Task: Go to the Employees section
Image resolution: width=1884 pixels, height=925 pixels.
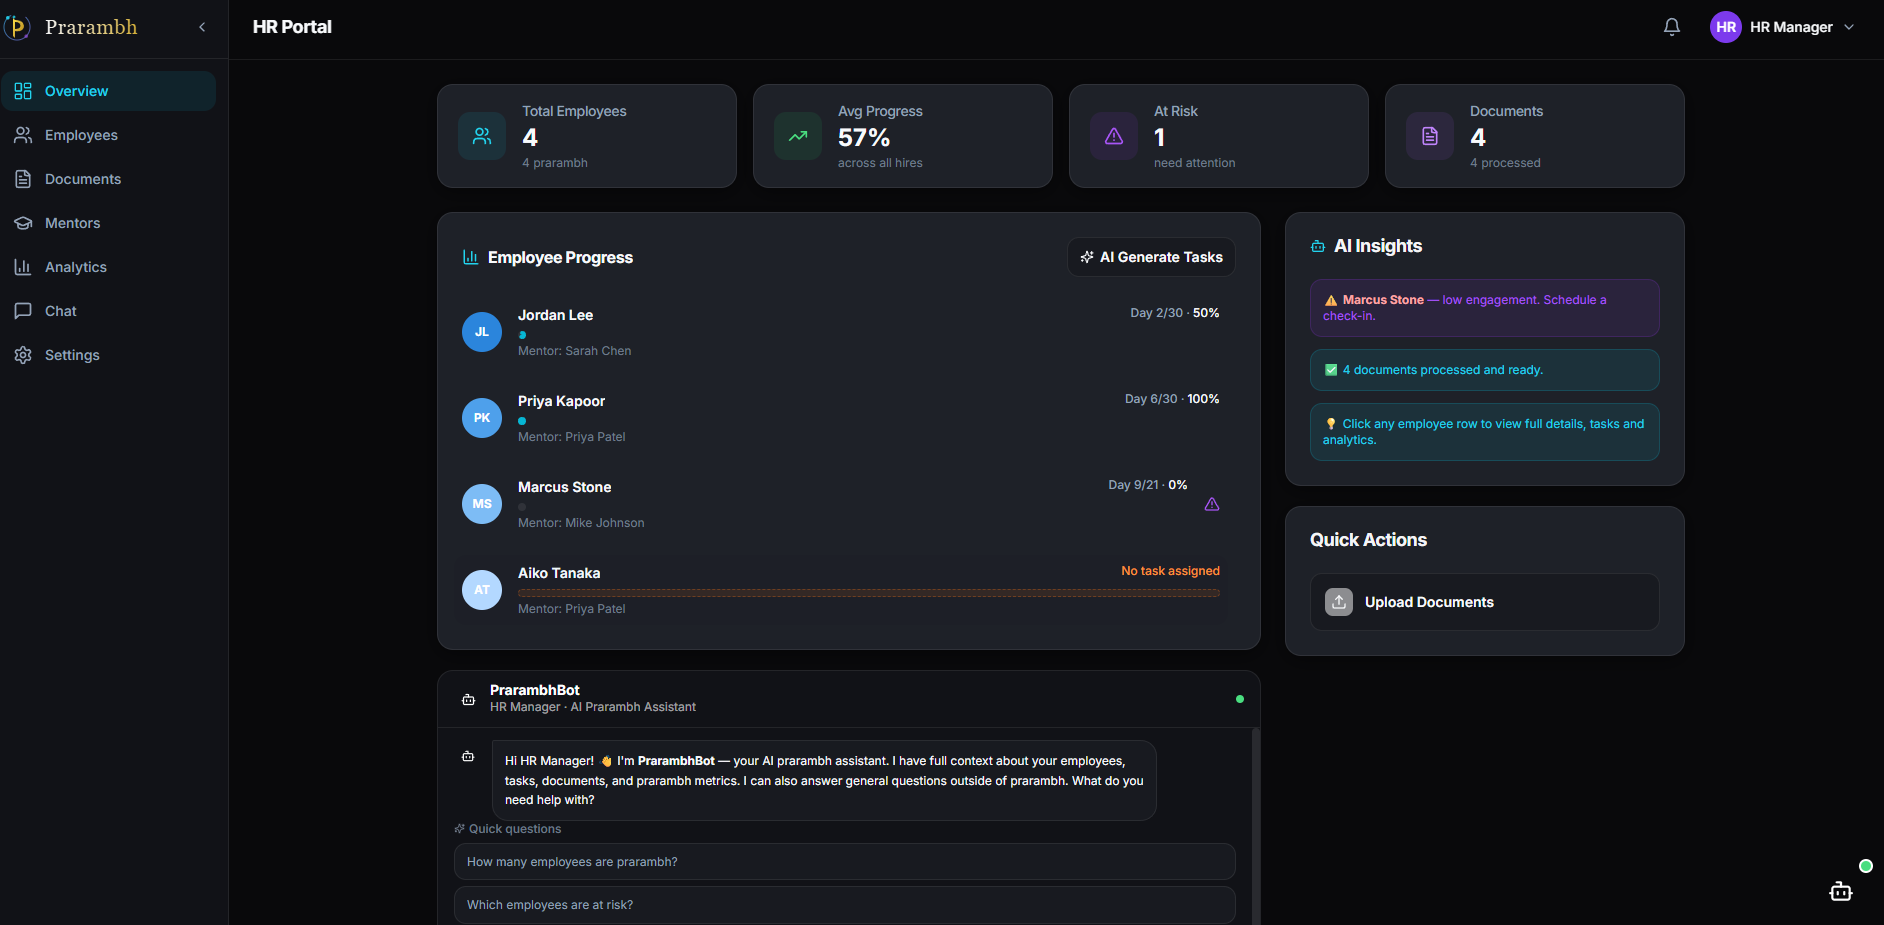Action: click(108, 135)
